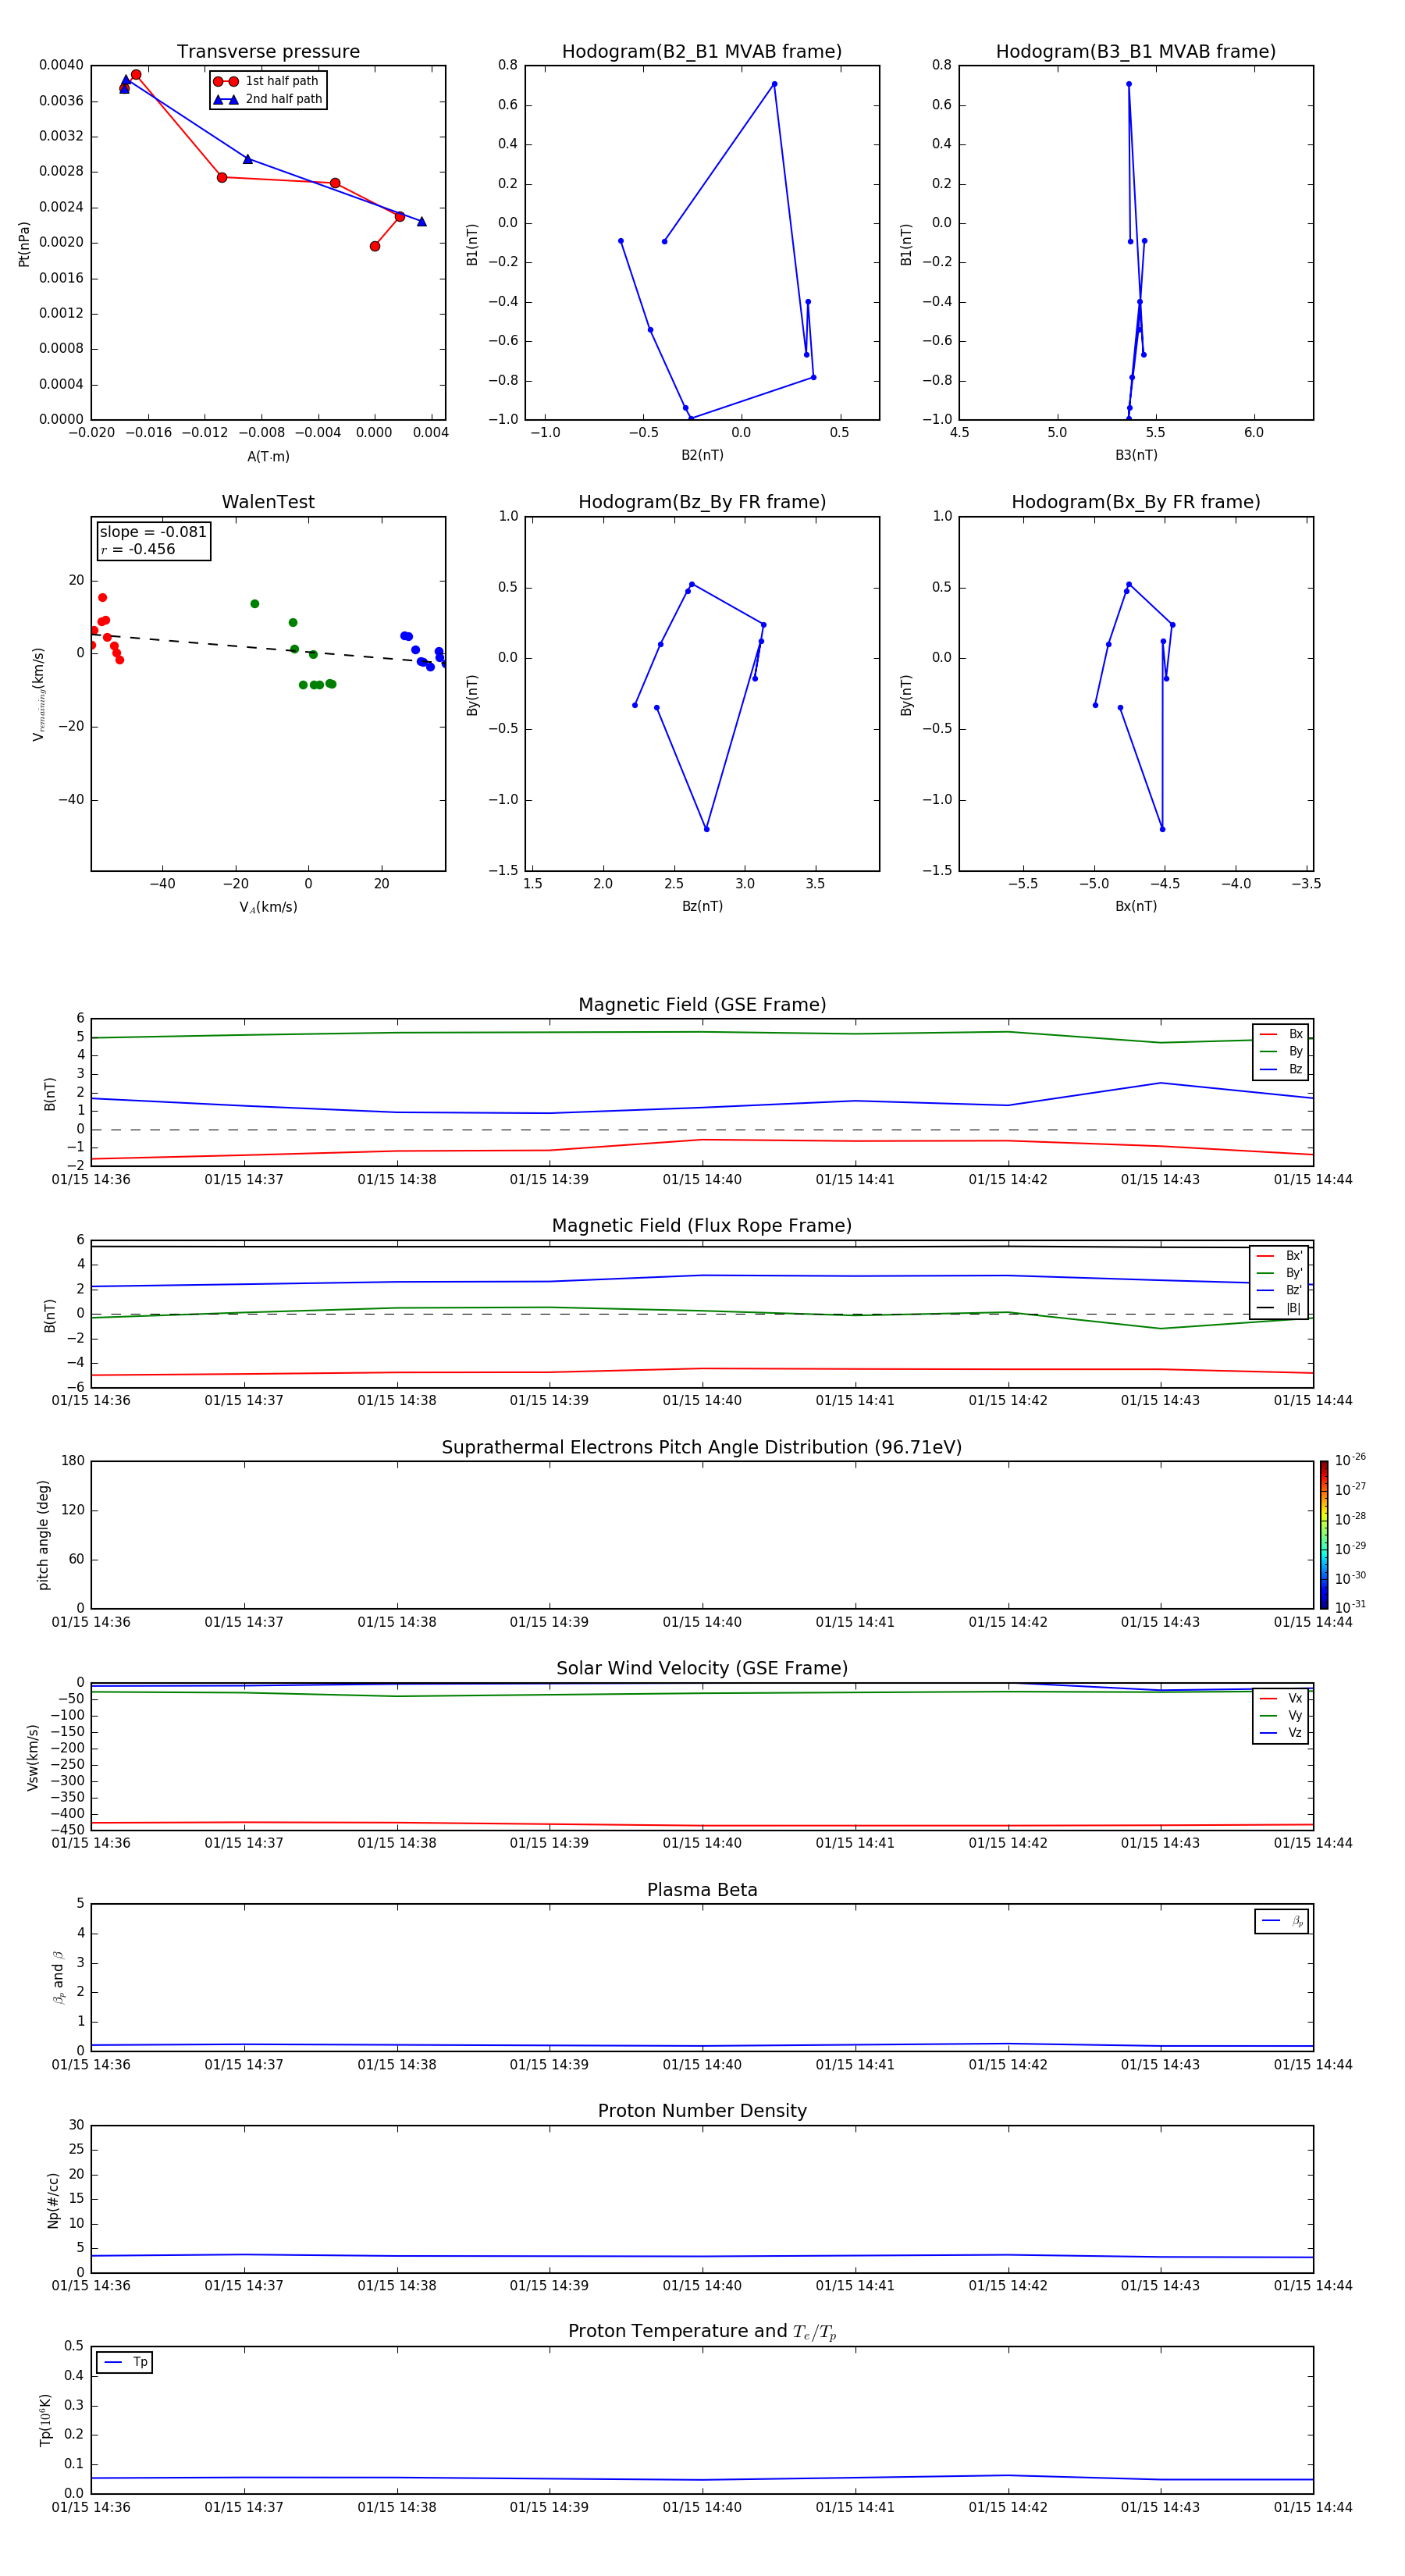Click the "WalenTest" plot title
Screen dimensions: 1405x2576
pyautogui.click(x=268, y=502)
